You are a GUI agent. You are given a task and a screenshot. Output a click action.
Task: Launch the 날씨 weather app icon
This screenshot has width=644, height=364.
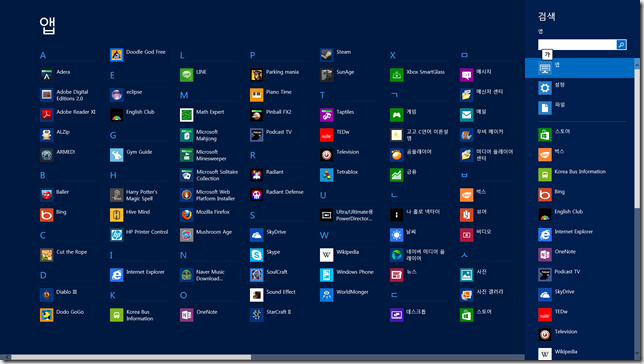397,235
